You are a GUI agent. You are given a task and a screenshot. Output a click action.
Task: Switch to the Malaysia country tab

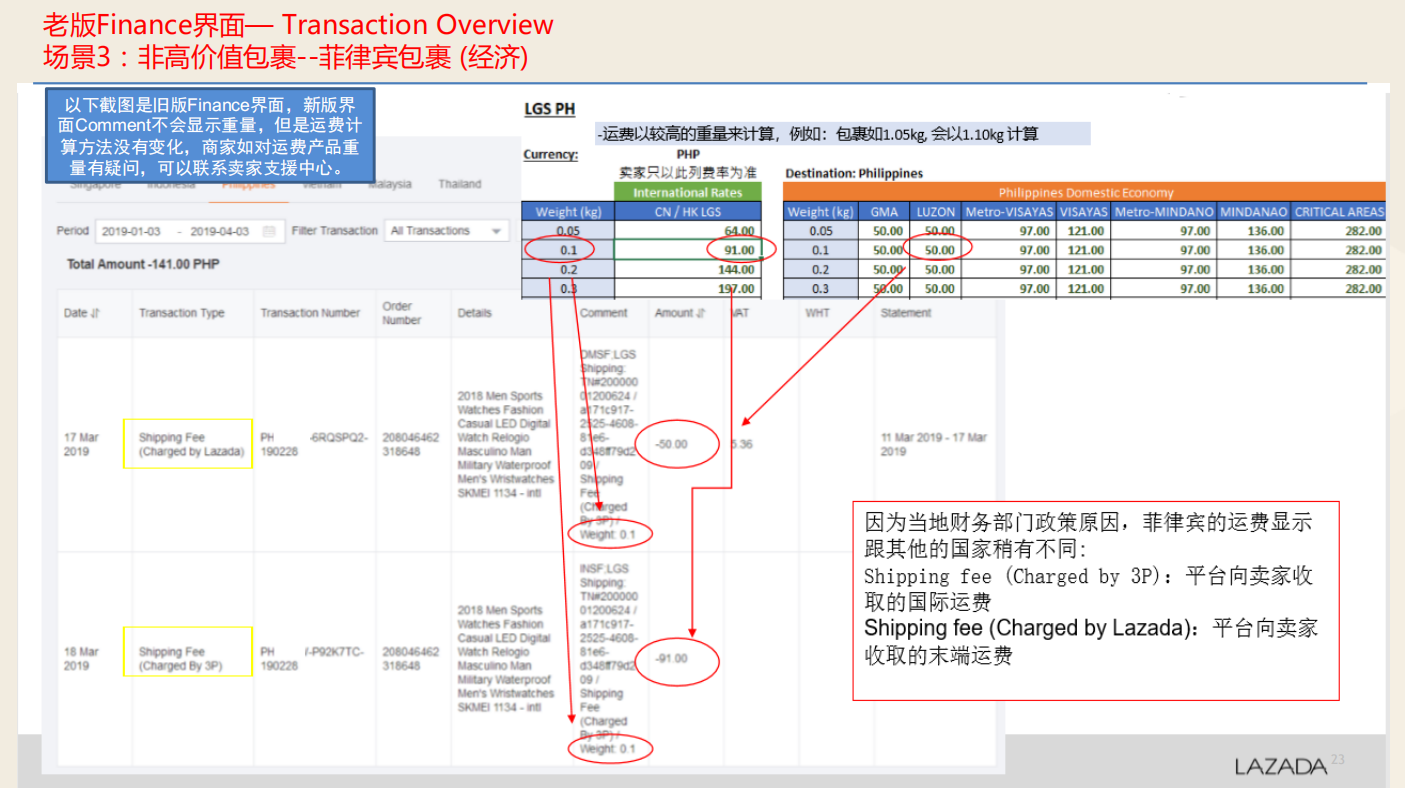[x=390, y=184]
